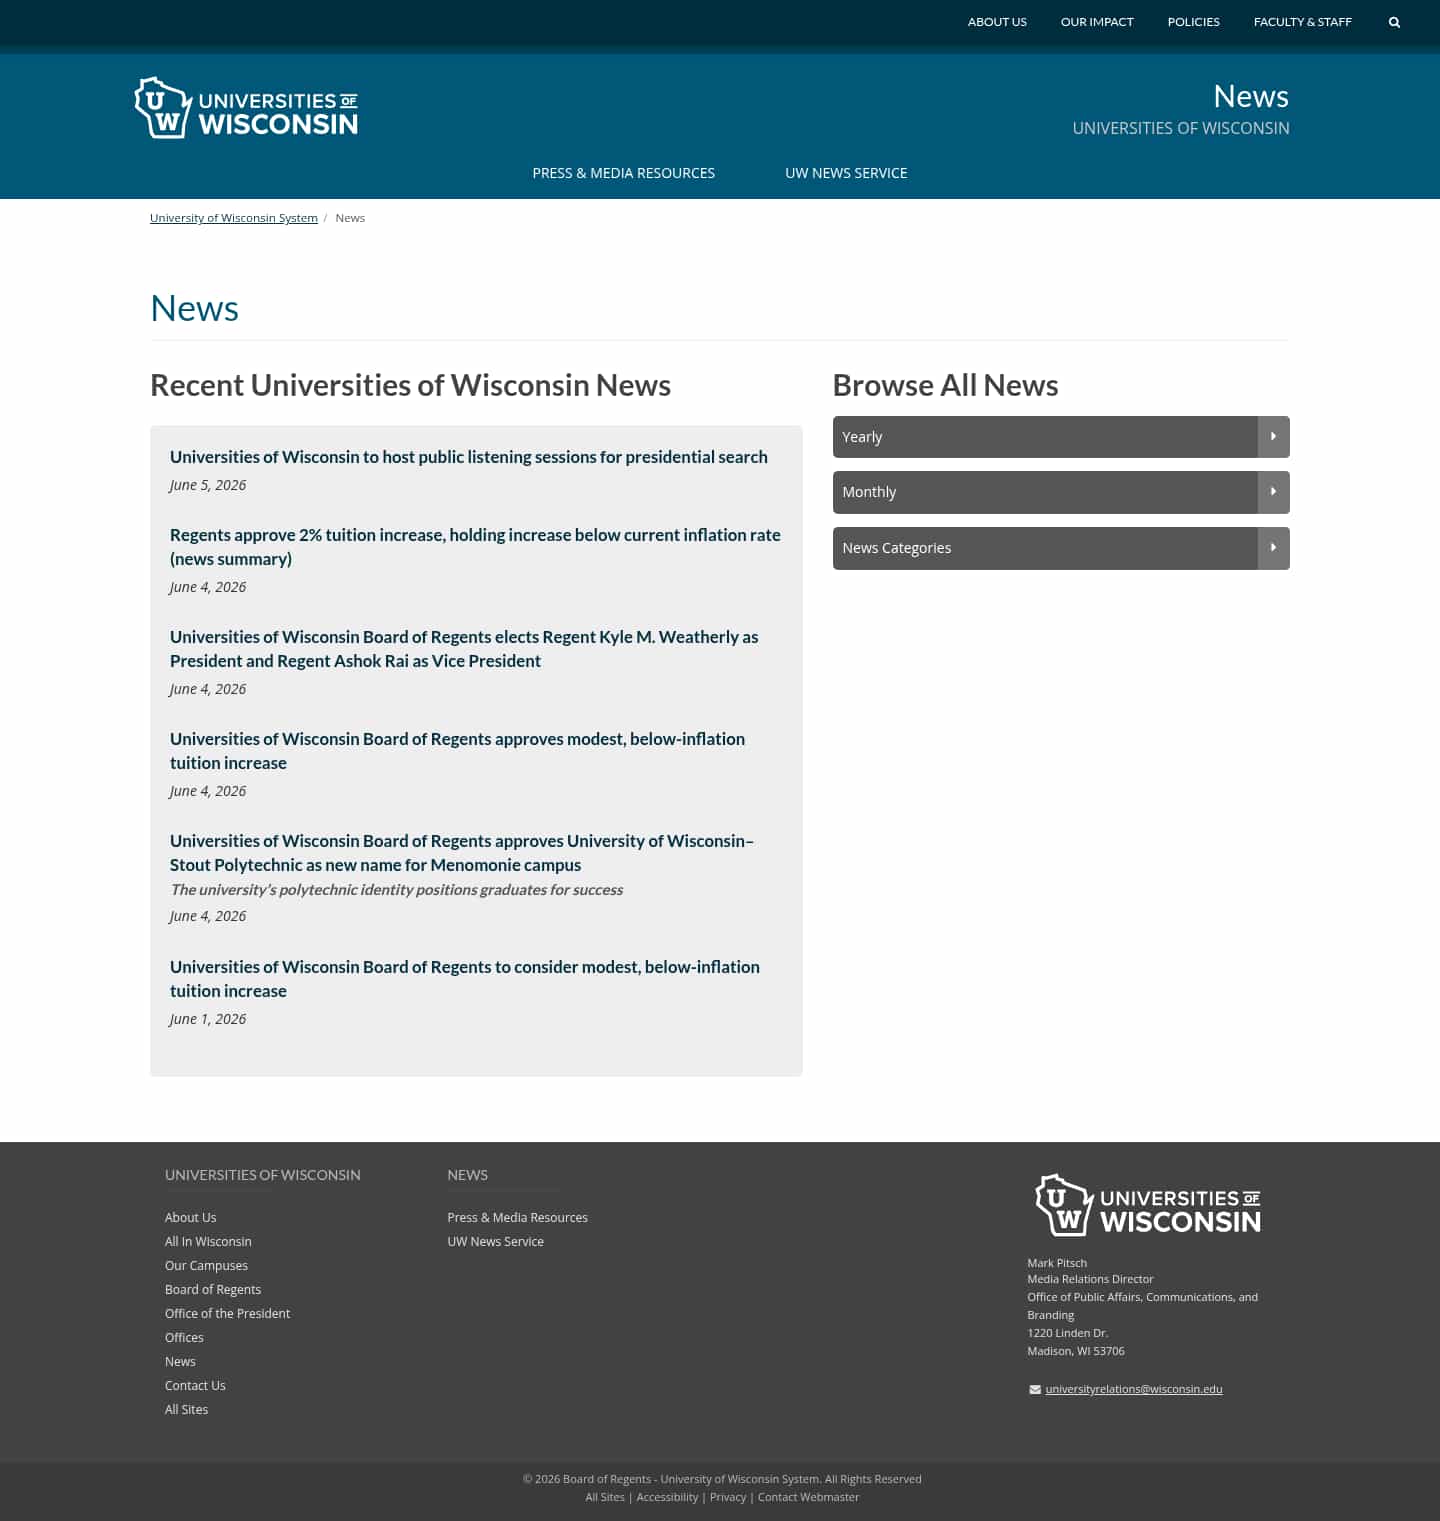Expand the Monthly arrow toggle

click(1273, 492)
